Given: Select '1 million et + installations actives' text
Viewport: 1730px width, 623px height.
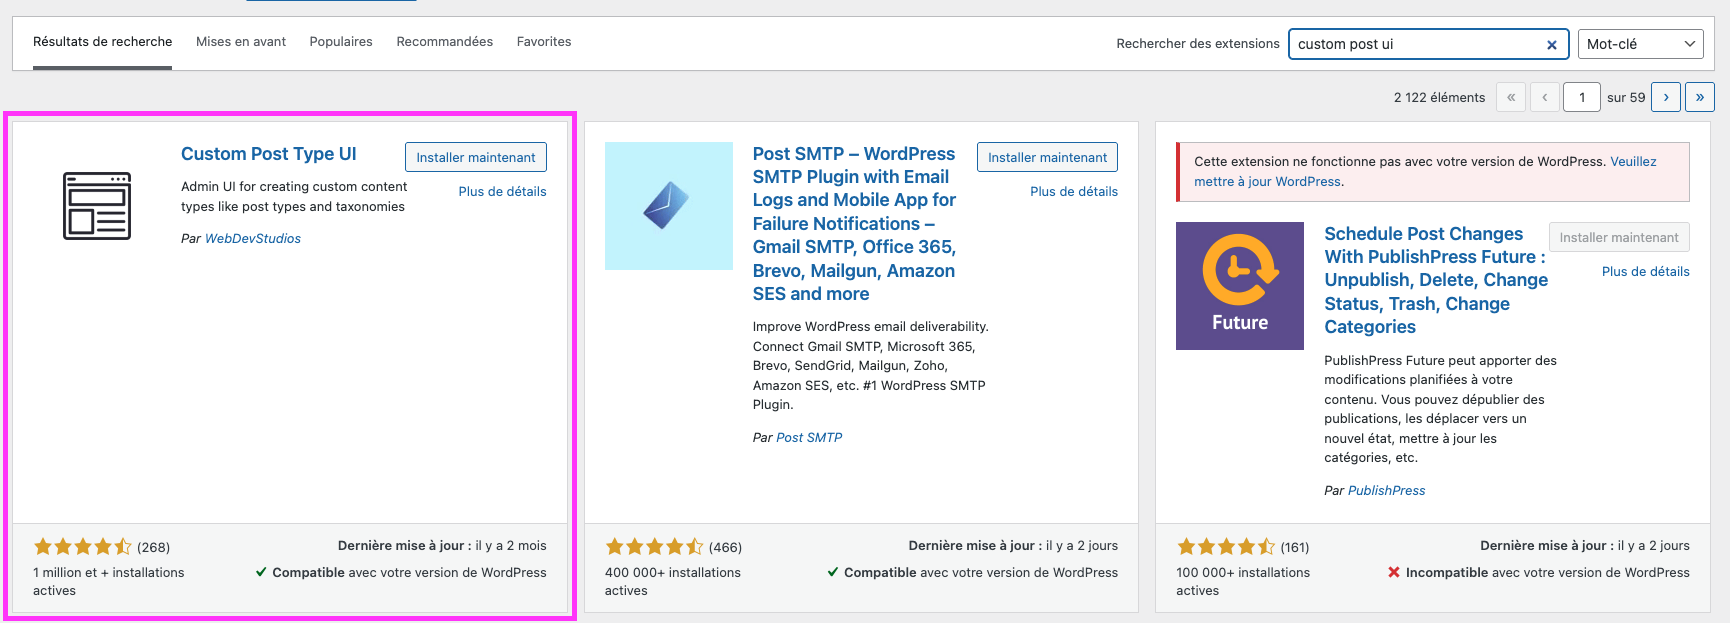Looking at the screenshot, I should click(x=109, y=582).
